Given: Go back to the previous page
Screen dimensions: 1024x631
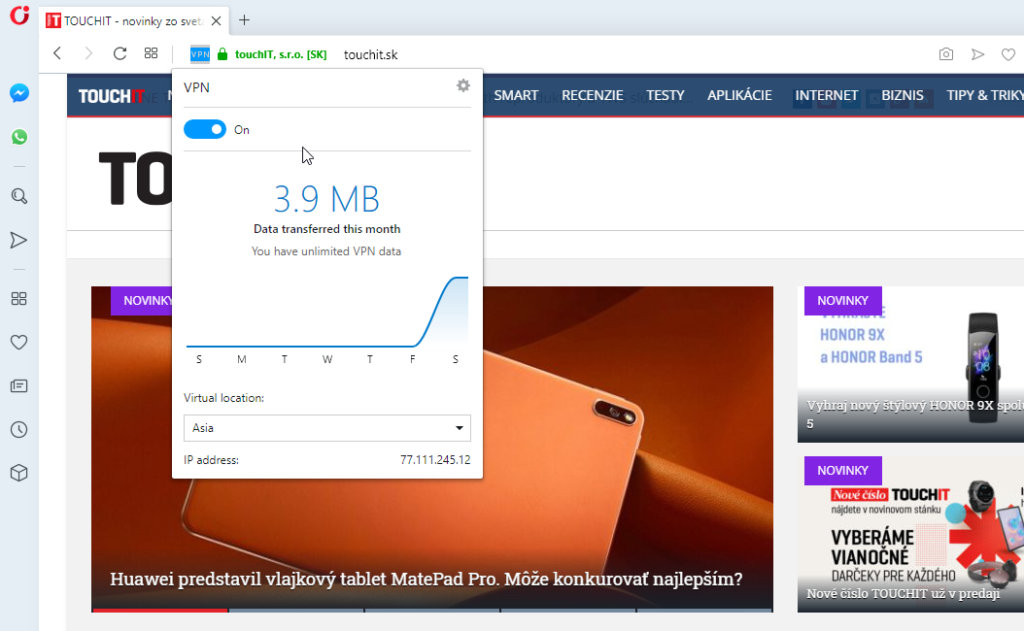Looking at the screenshot, I should click(x=57, y=54).
